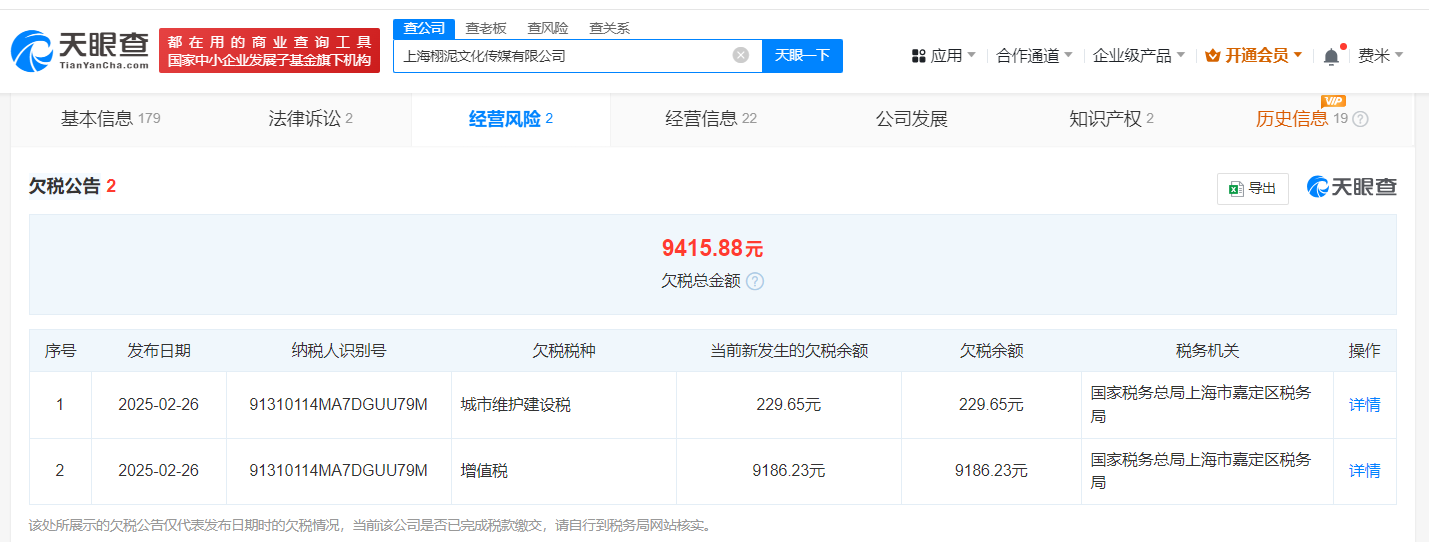
Task: Open the 知识产权 tab
Action: coord(1111,119)
